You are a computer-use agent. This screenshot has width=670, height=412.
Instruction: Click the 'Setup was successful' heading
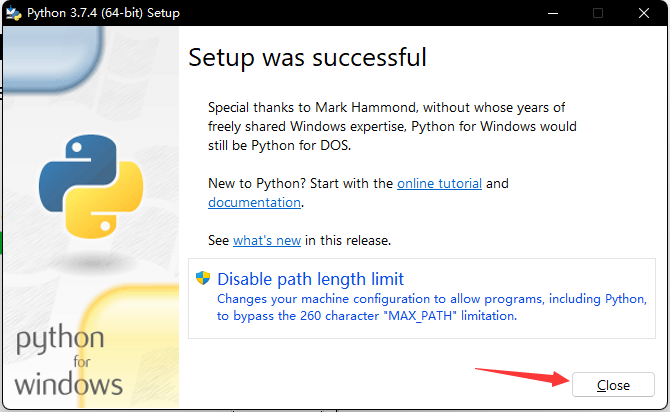point(307,57)
